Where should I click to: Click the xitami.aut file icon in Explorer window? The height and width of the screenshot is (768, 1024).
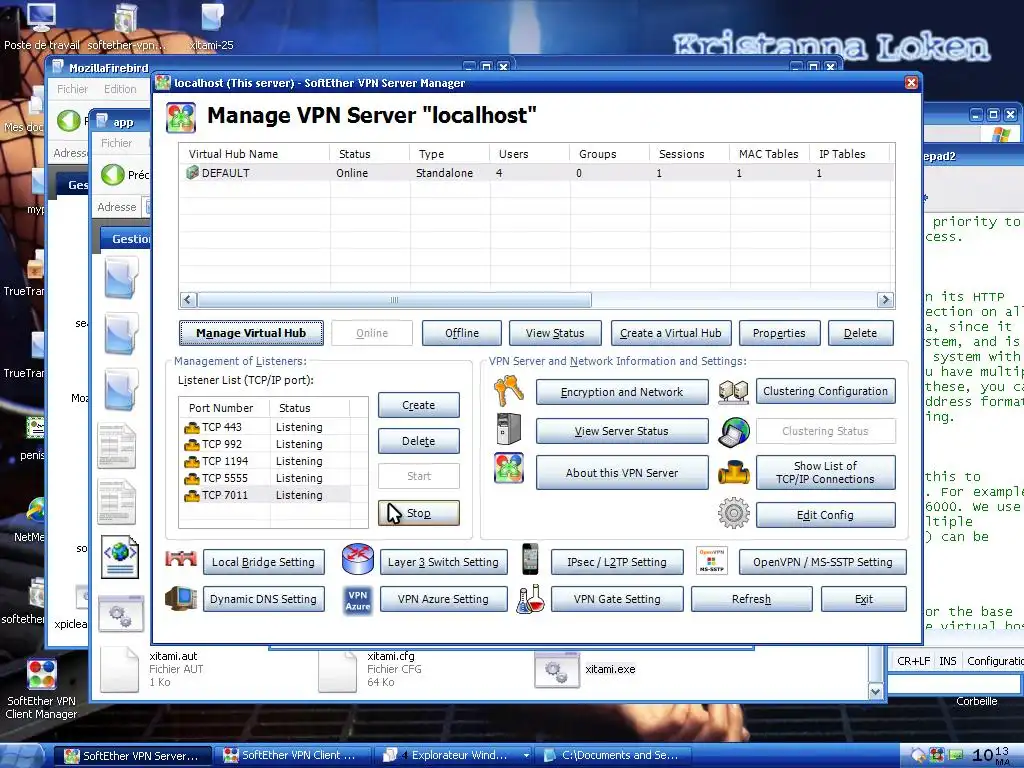click(120, 669)
